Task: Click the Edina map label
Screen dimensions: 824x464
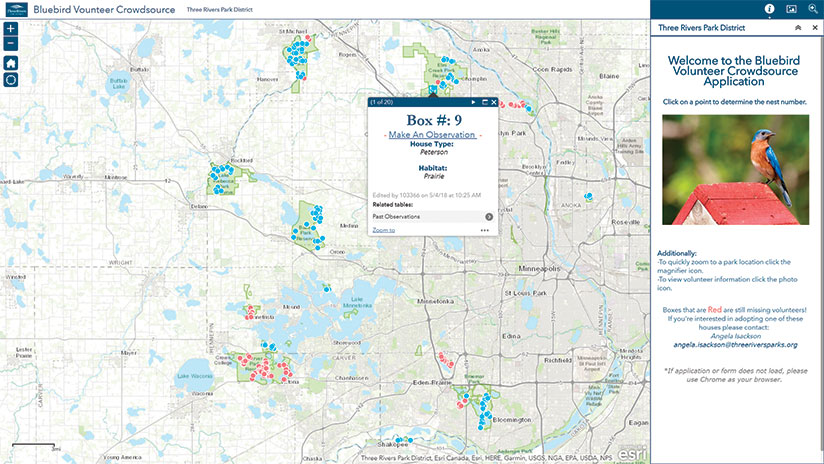Action: (x=511, y=336)
